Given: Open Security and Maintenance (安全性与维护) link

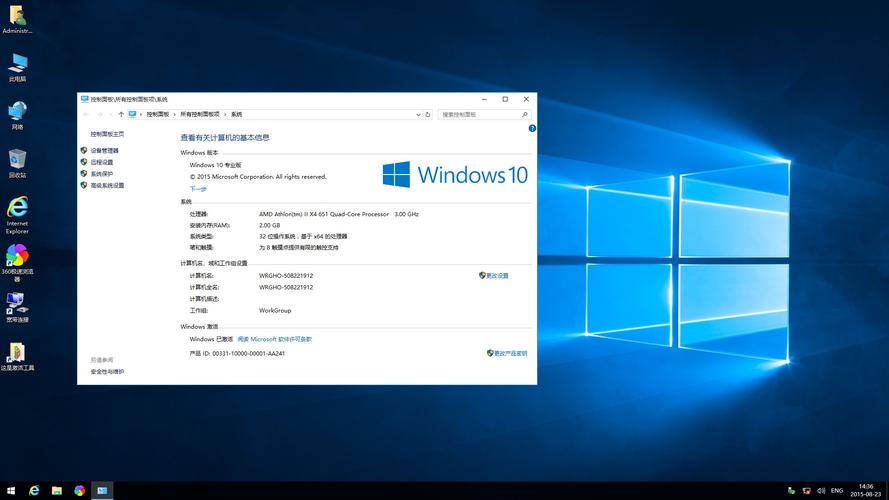Looking at the screenshot, I should (107, 372).
